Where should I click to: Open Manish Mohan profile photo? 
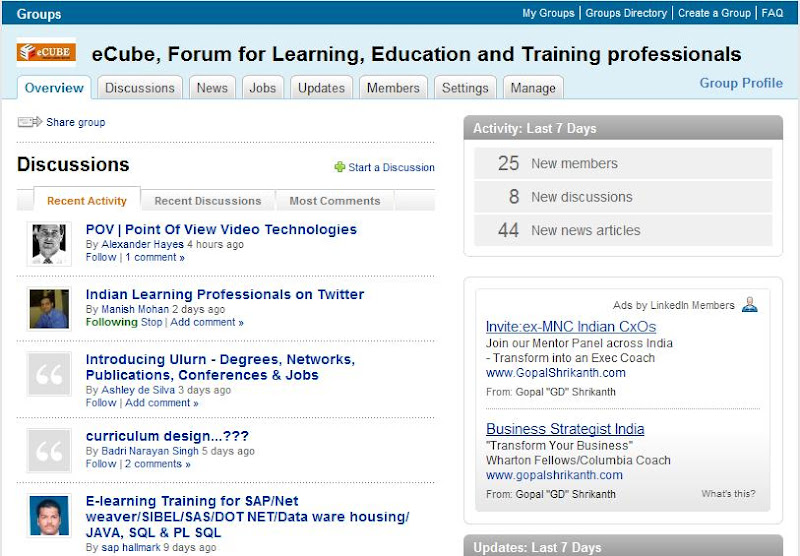(x=49, y=309)
